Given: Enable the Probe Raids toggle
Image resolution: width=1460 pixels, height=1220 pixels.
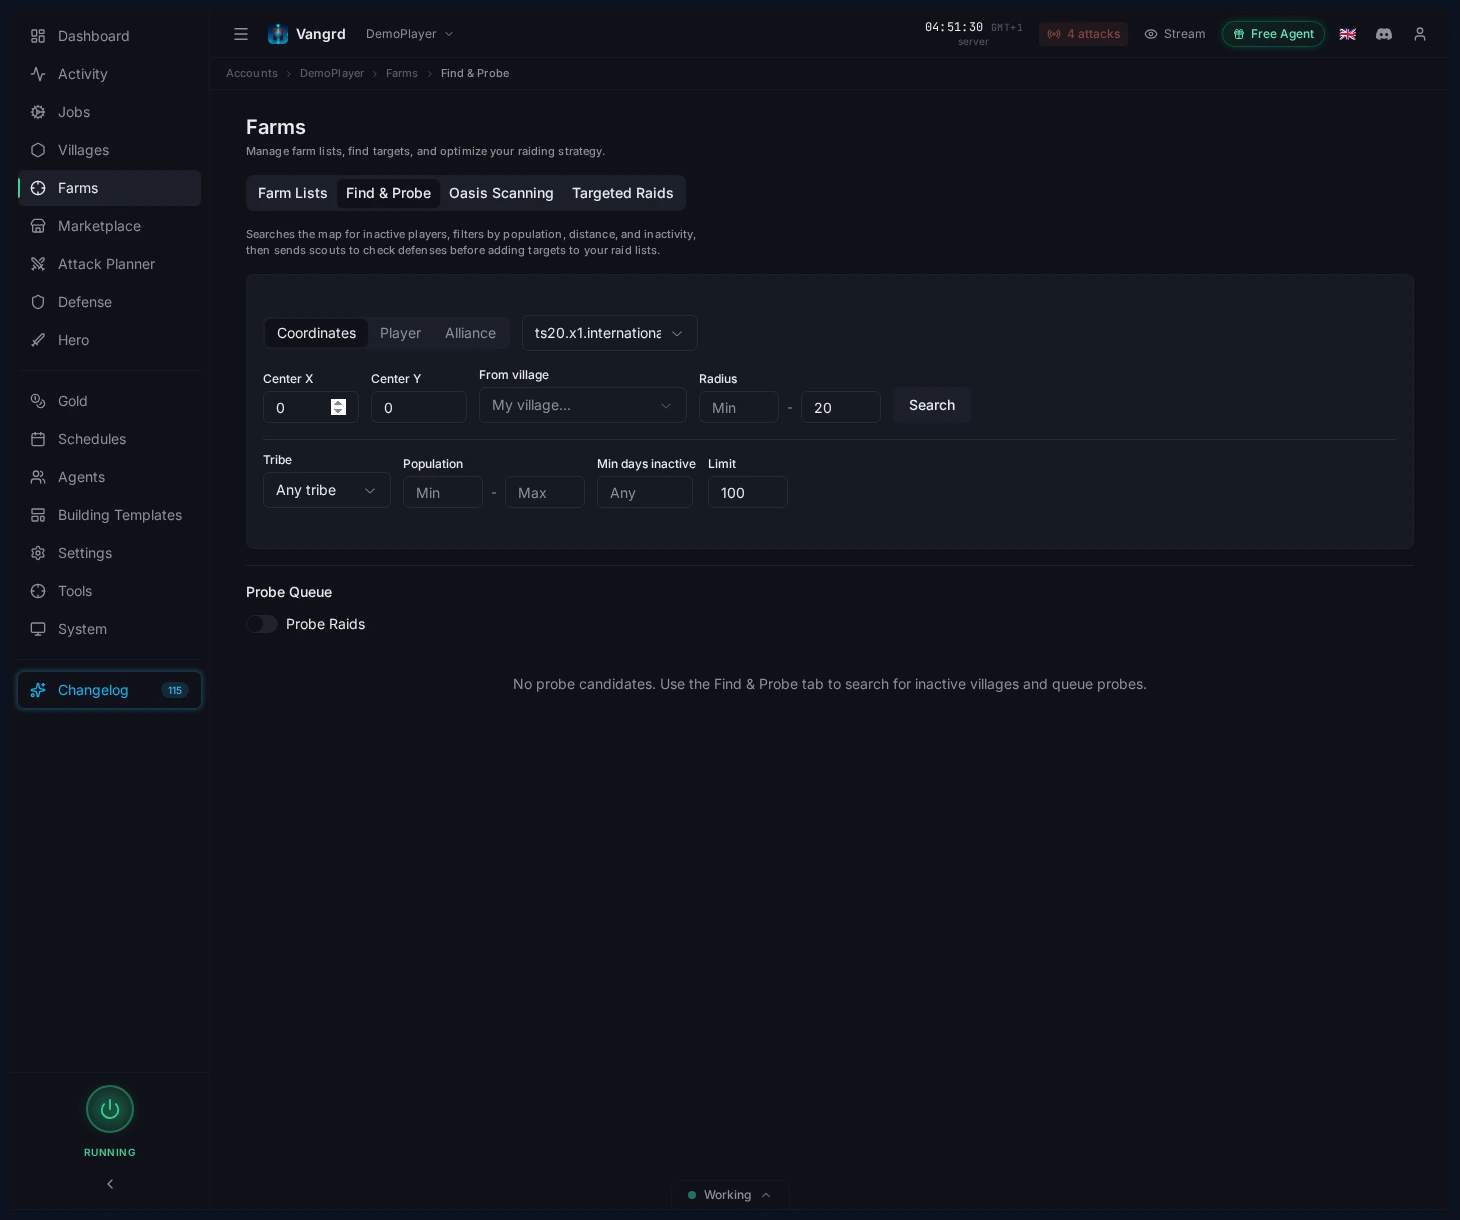Looking at the screenshot, I should (x=262, y=624).
